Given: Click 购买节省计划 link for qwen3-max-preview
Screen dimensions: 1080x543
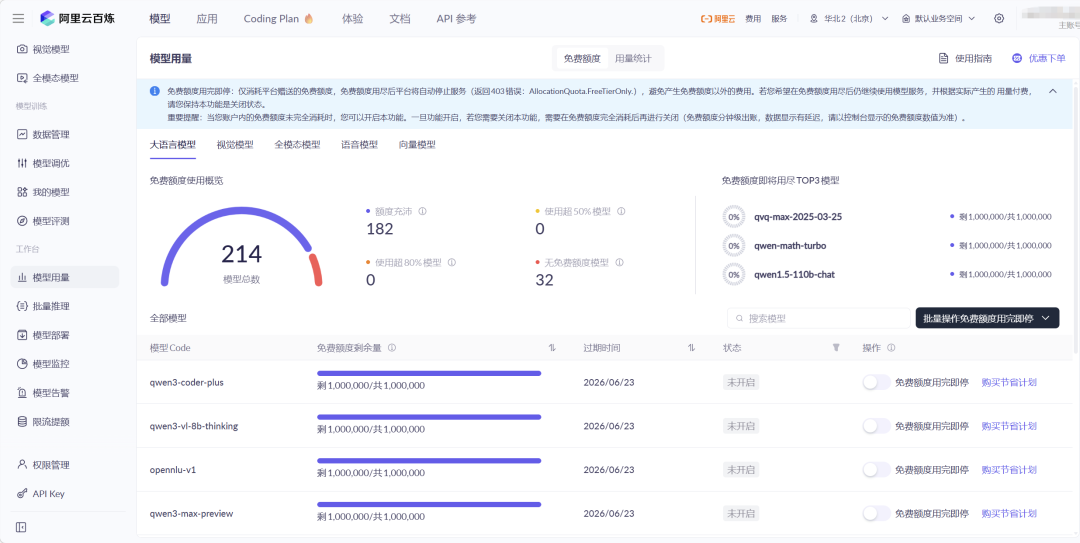Looking at the screenshot, I should click(x=1009, y=514).
